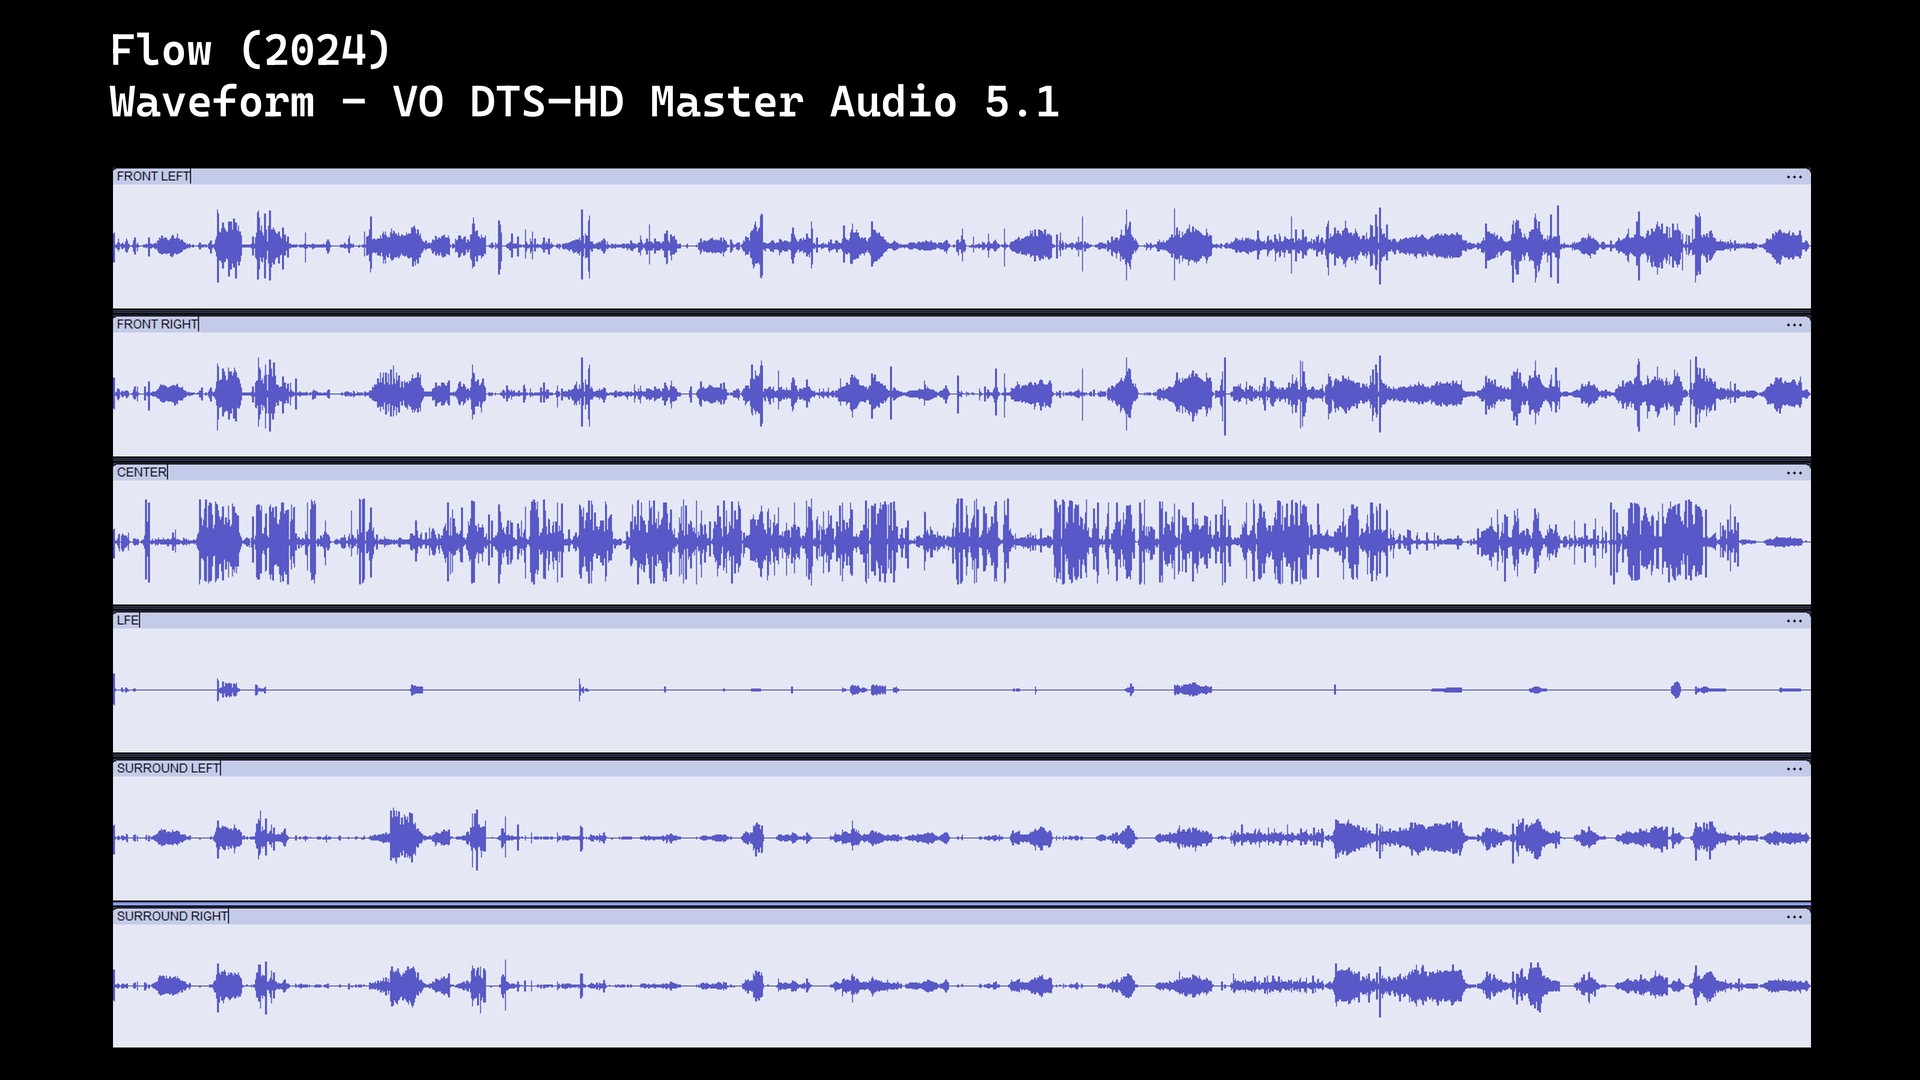Screen dimensions: 1920x1080
Task: Select the FRONT RIGHT track label
Action: pyautogui.click(x=158, y=324)
